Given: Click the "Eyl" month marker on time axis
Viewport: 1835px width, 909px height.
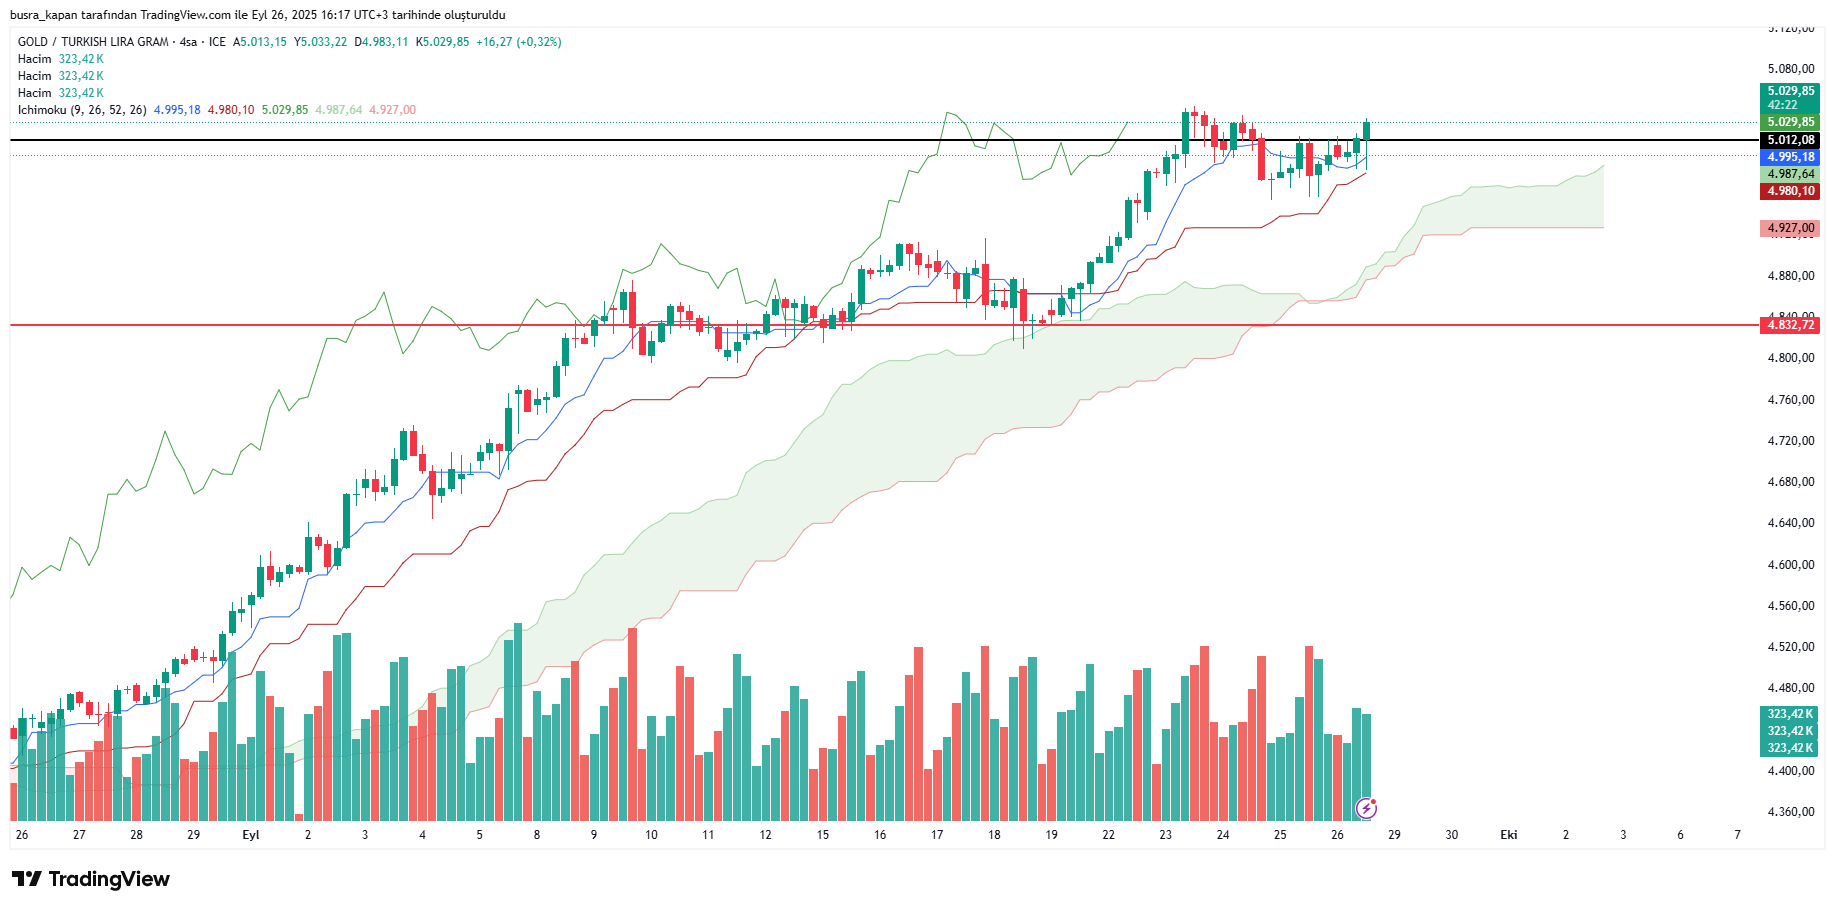Looking at the screenshot, I should point(251,835).
